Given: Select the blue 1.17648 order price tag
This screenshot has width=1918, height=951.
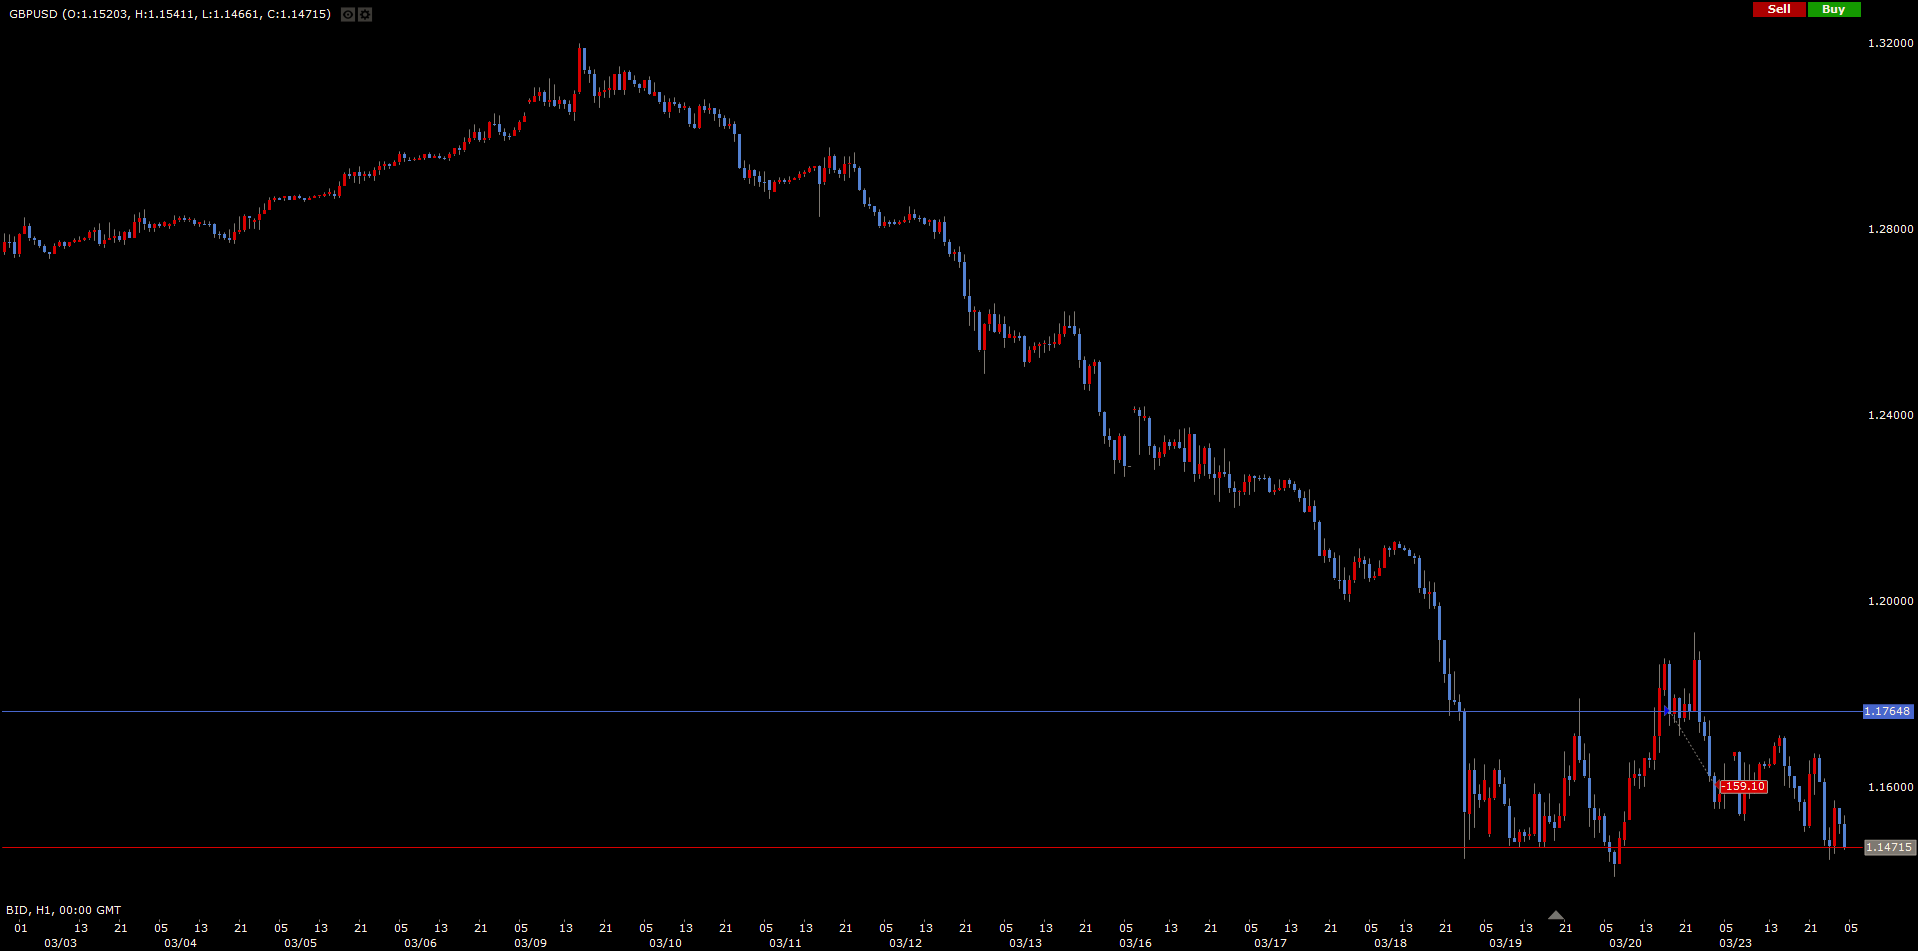Looking at the screenshot, I should [x=1887, y=712].
